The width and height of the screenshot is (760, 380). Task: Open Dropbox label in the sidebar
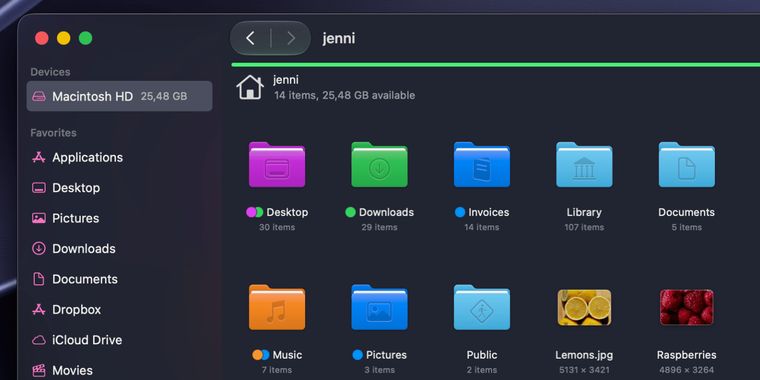point(77,309)
